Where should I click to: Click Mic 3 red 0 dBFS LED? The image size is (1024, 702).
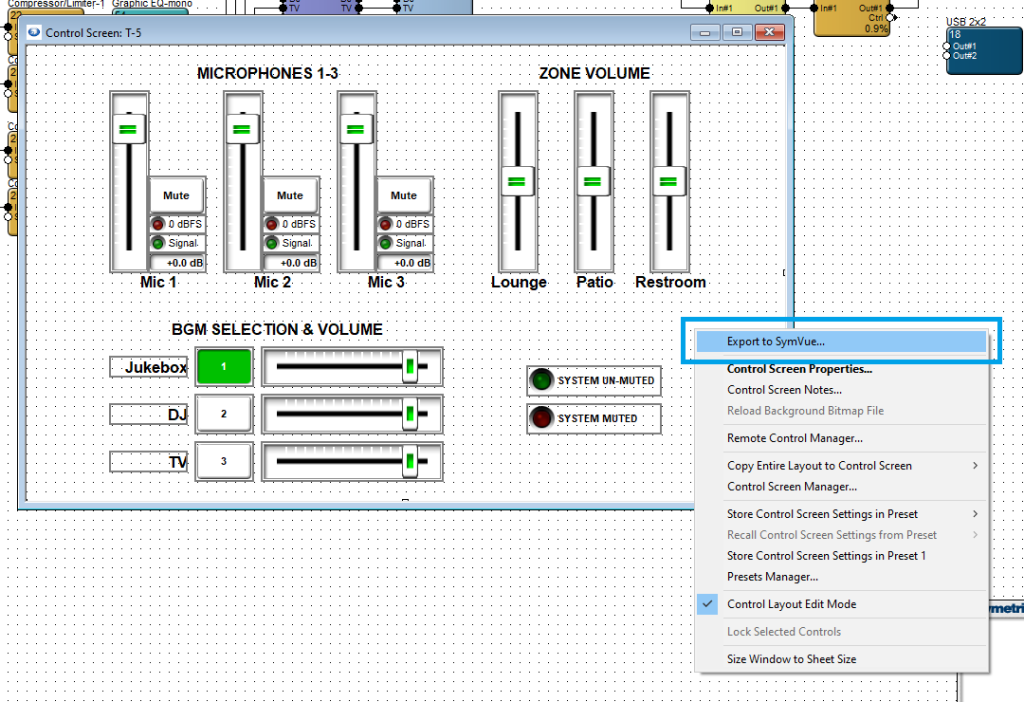pyautogui.click(x=385, y=224)
